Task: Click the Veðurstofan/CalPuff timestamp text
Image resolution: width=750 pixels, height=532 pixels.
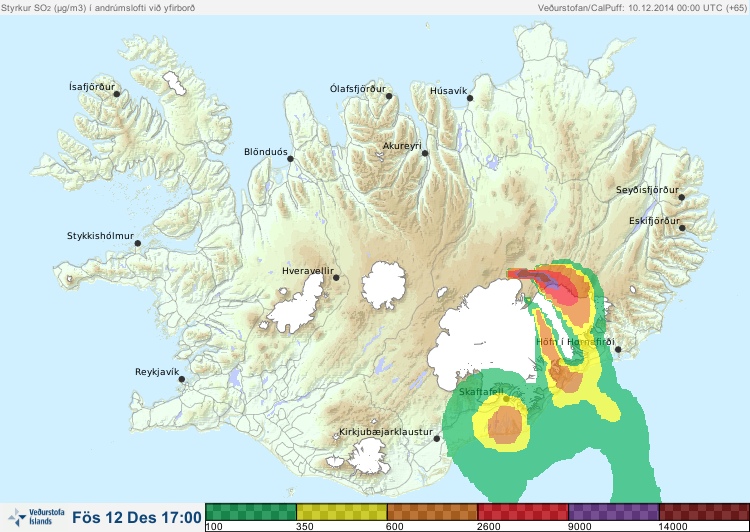Action: coord(642,7)
